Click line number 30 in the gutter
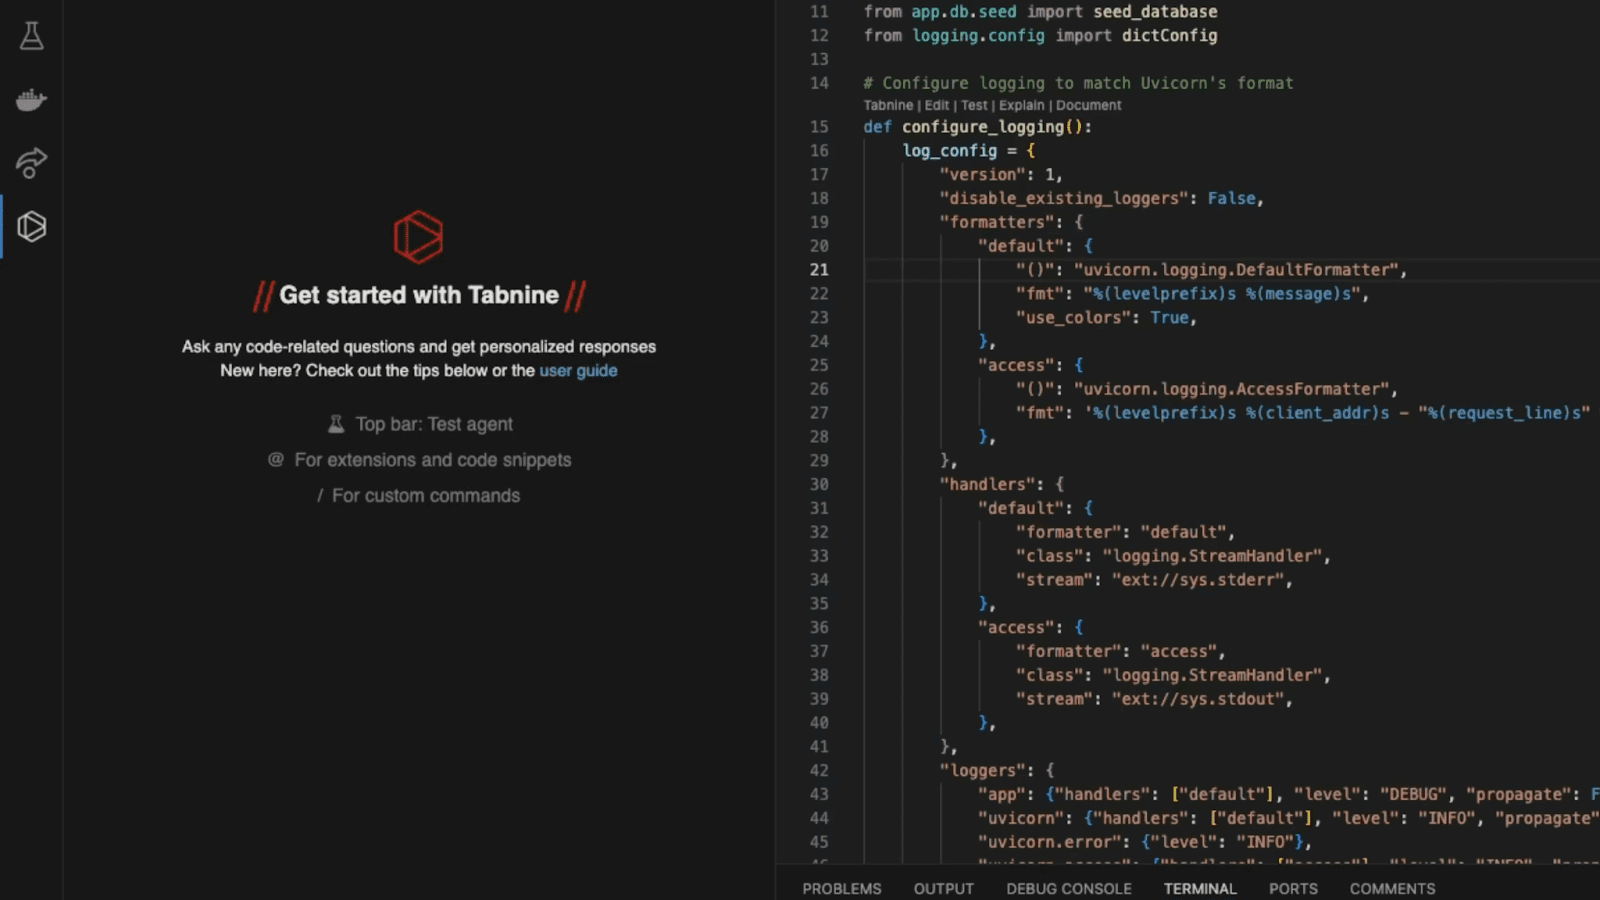Image resolution: width=1600 pixels, height=900 pixels. [x=819, y=484]
